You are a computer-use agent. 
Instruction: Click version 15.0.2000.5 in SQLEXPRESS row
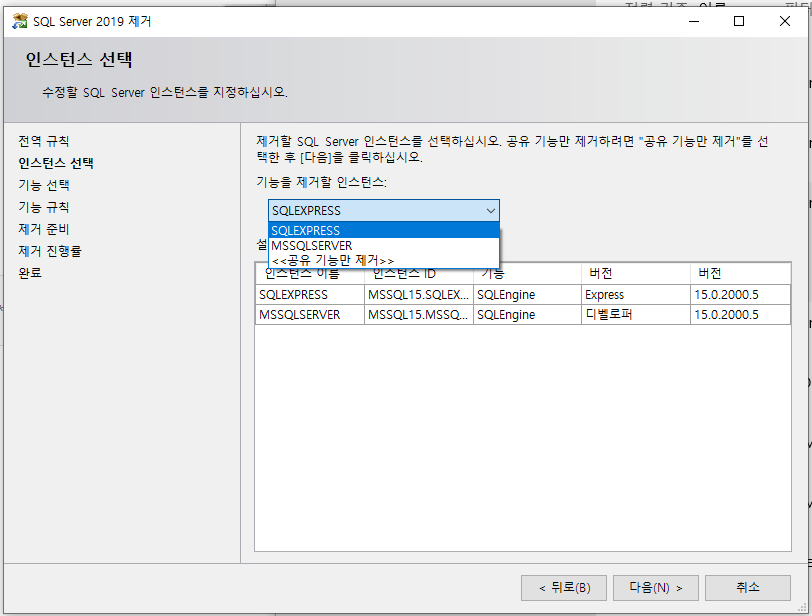[x=741, y=295]
